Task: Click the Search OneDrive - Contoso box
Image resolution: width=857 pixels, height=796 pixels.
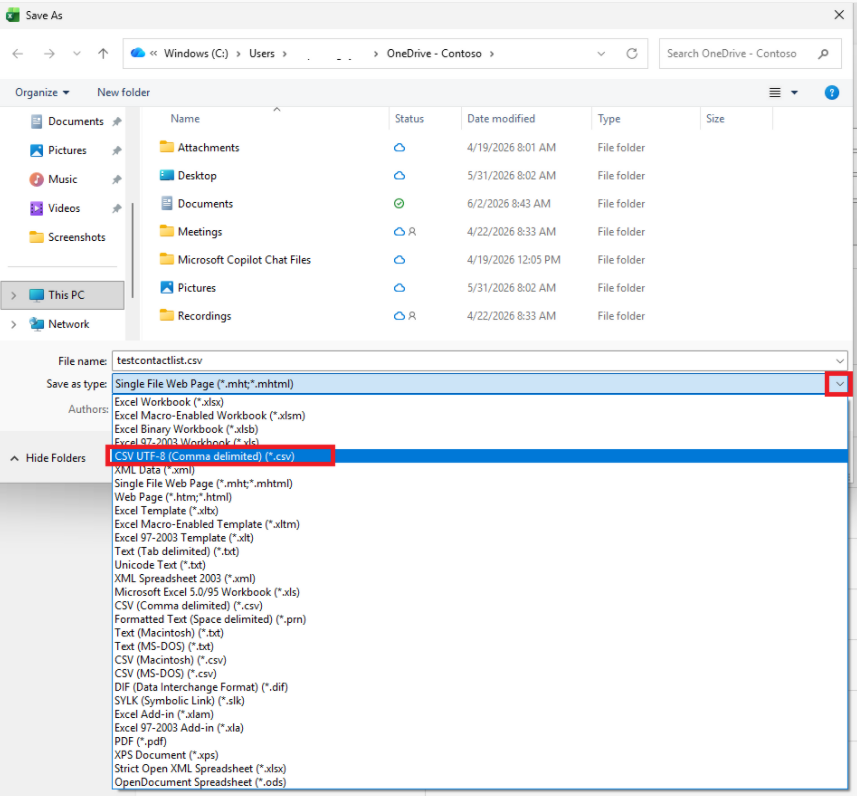Action: [x=750, y=54]
